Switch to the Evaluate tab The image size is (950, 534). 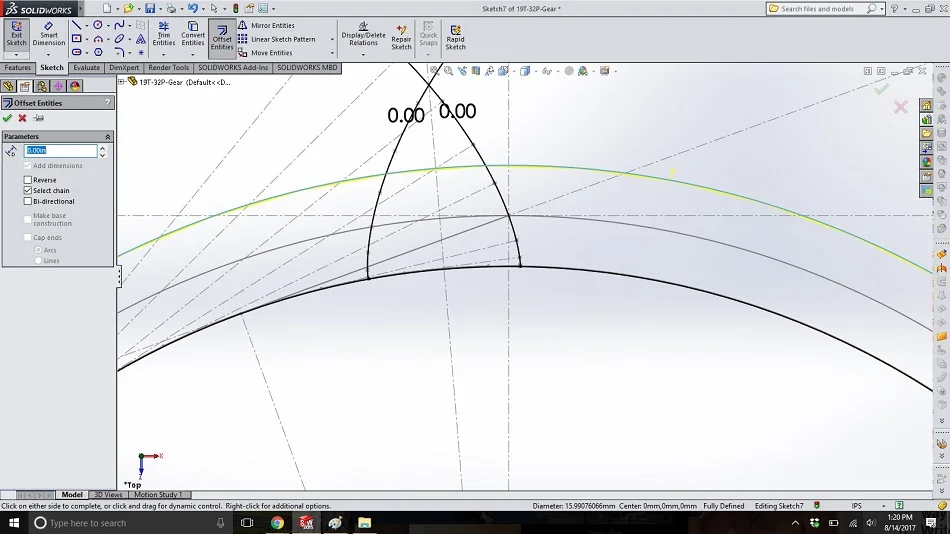87,68
